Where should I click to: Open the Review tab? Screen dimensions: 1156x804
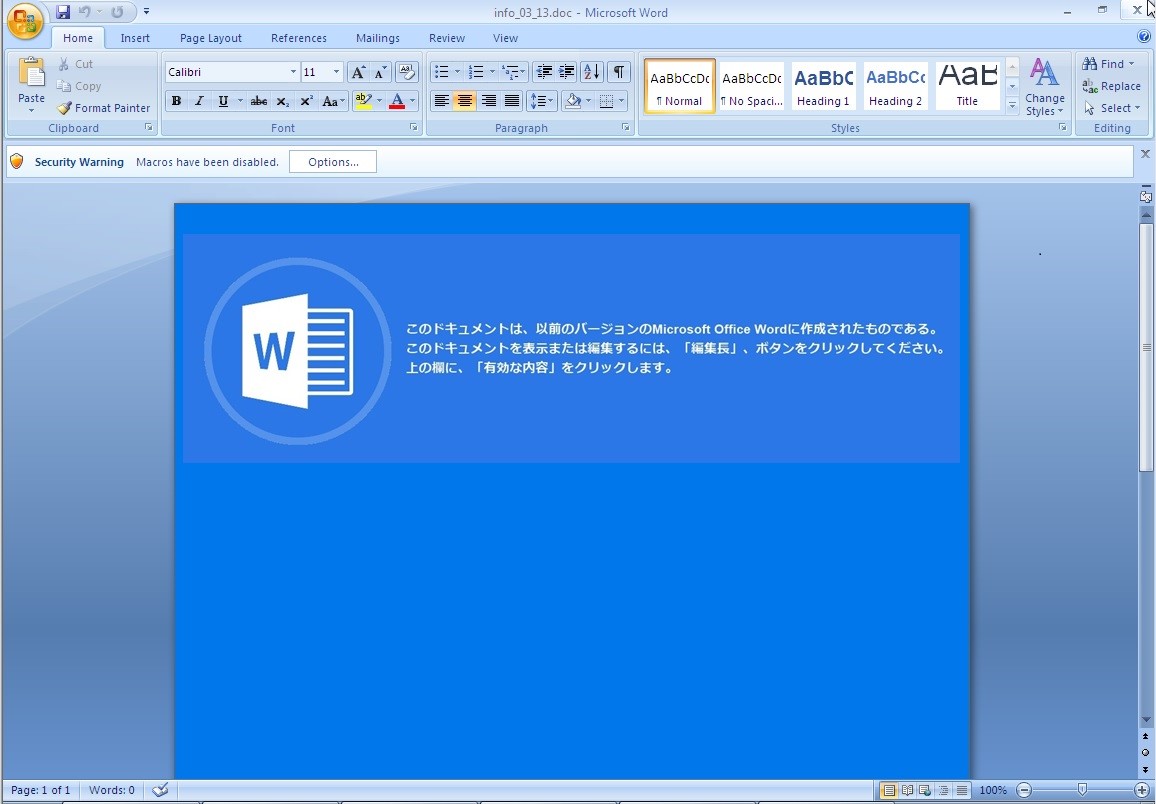click(446, 38)
